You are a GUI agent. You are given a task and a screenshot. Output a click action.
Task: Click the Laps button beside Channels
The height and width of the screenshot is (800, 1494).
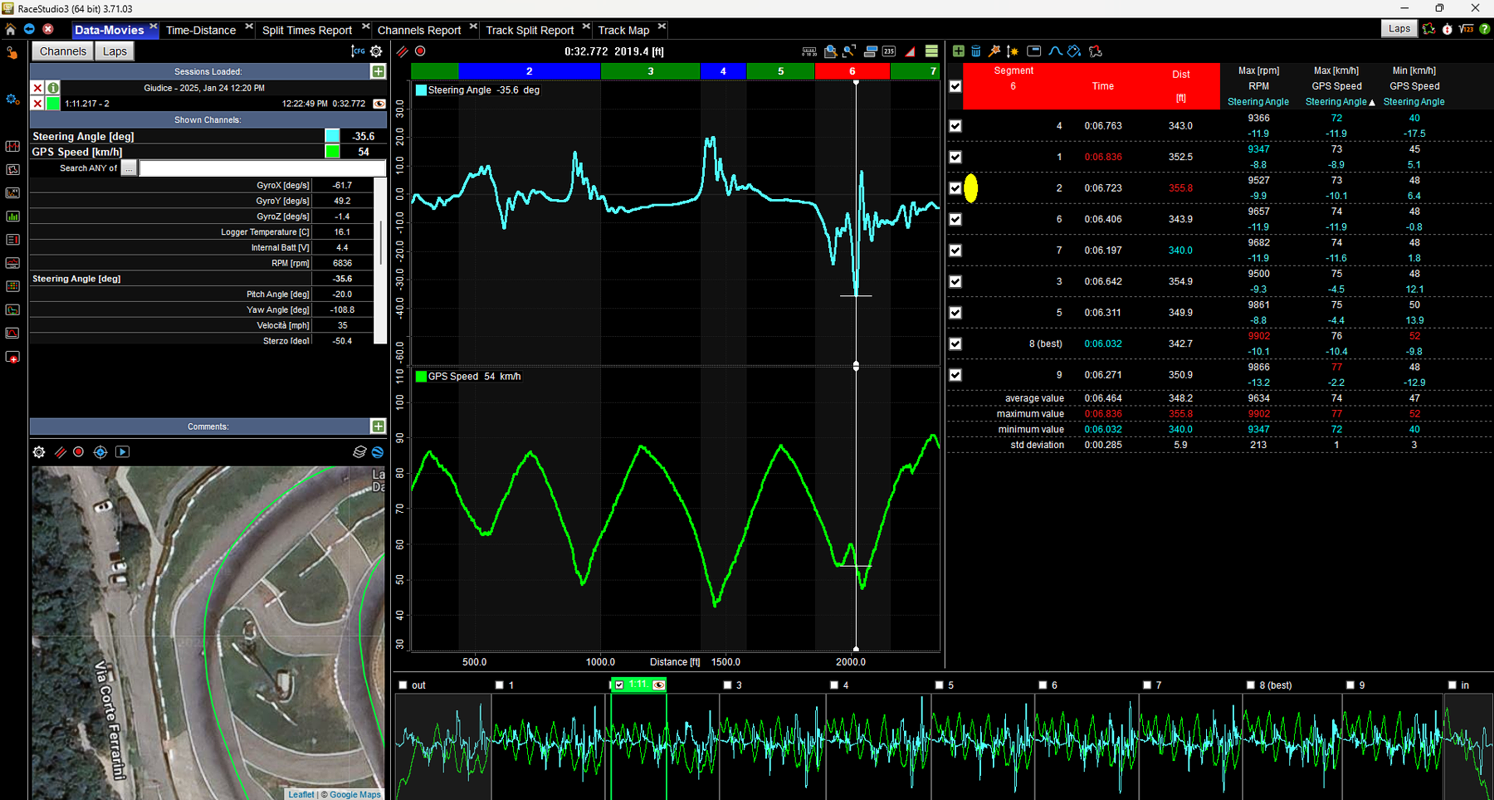pyautogui.click(x=115, y=51)
